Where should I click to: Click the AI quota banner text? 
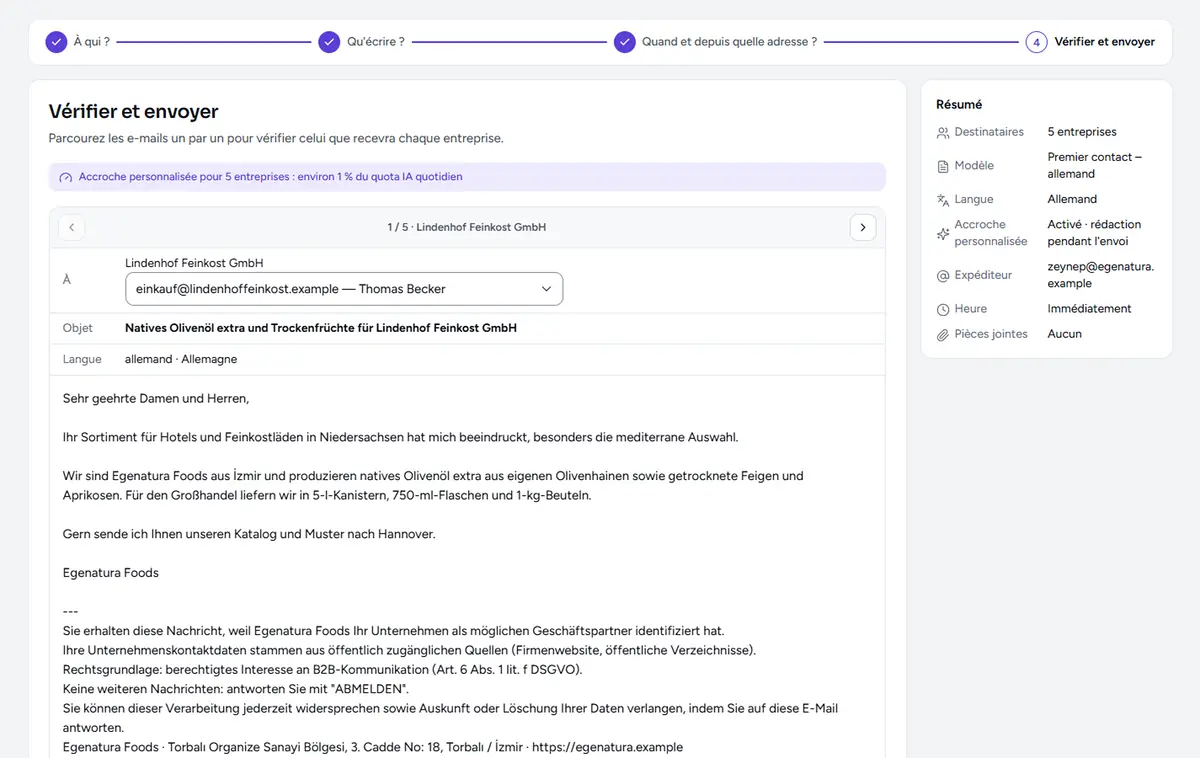coord(270,177)
